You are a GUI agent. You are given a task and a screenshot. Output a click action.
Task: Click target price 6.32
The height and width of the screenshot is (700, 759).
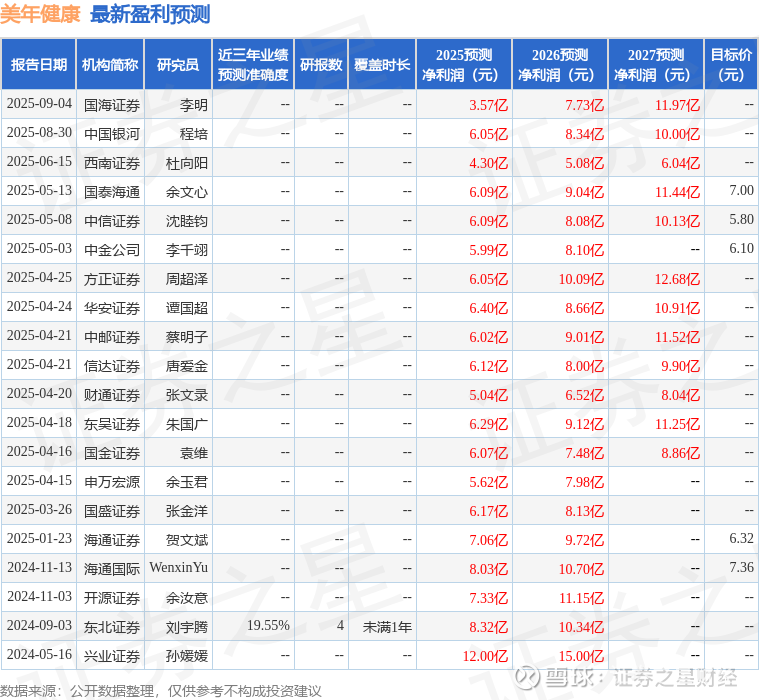(741, 538)
